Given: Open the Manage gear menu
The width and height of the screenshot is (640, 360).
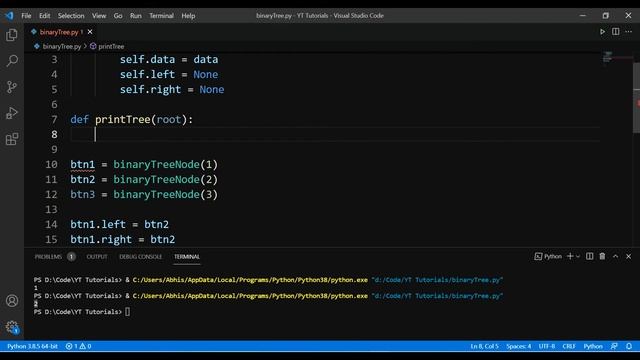Looking at the screenshot, I should [x=12, y=327].
